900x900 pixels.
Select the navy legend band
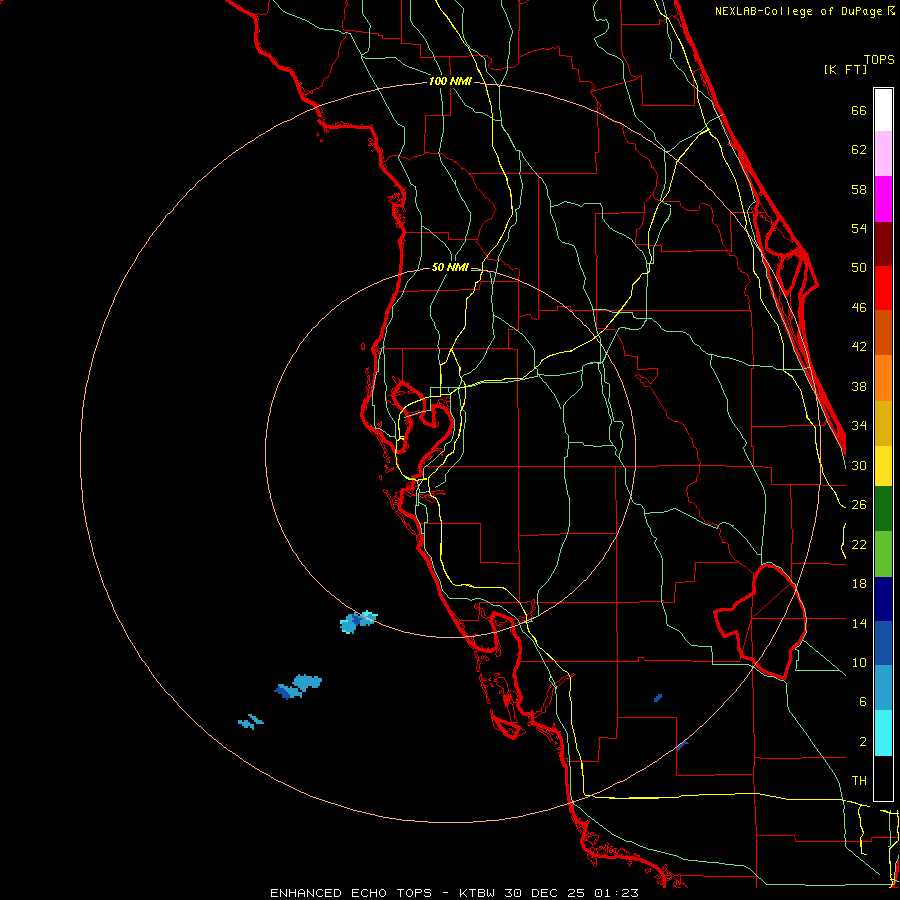(x=883, y=599)
